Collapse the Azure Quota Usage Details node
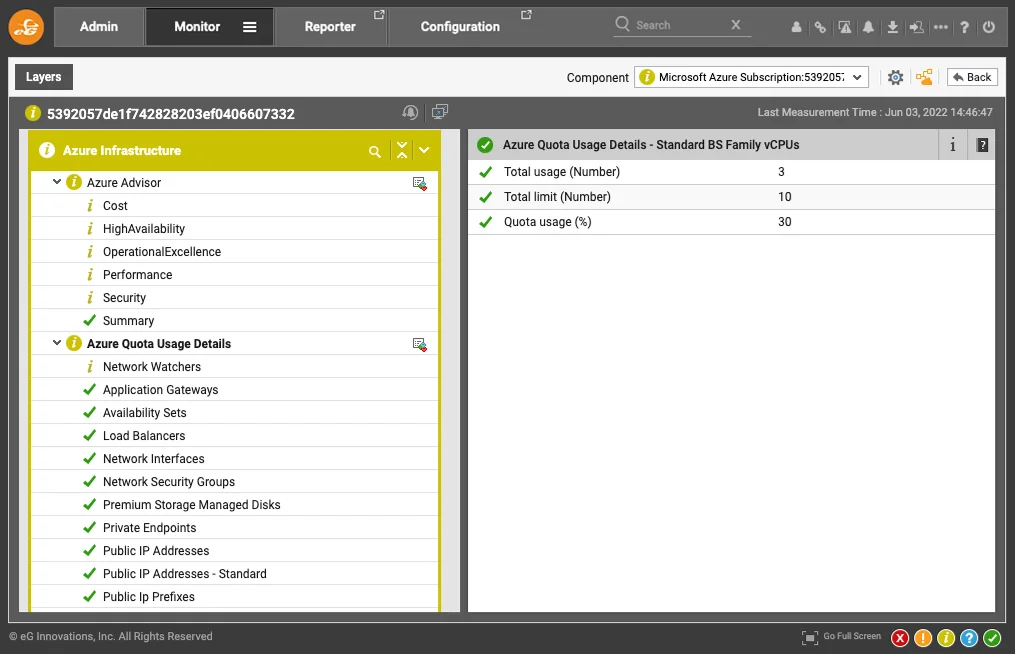The height and width of the screenshot is (654, 1015). (57, 343)
